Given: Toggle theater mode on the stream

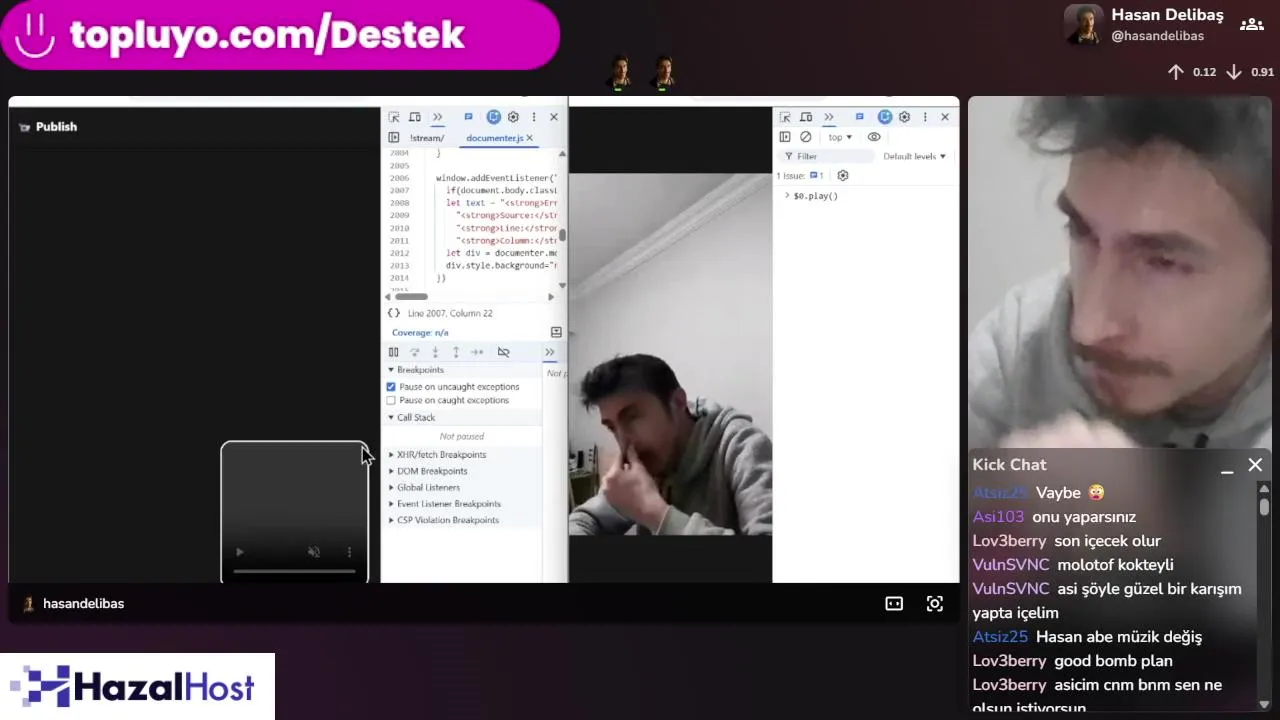Looking at the screenshot, I should point(894,603).
